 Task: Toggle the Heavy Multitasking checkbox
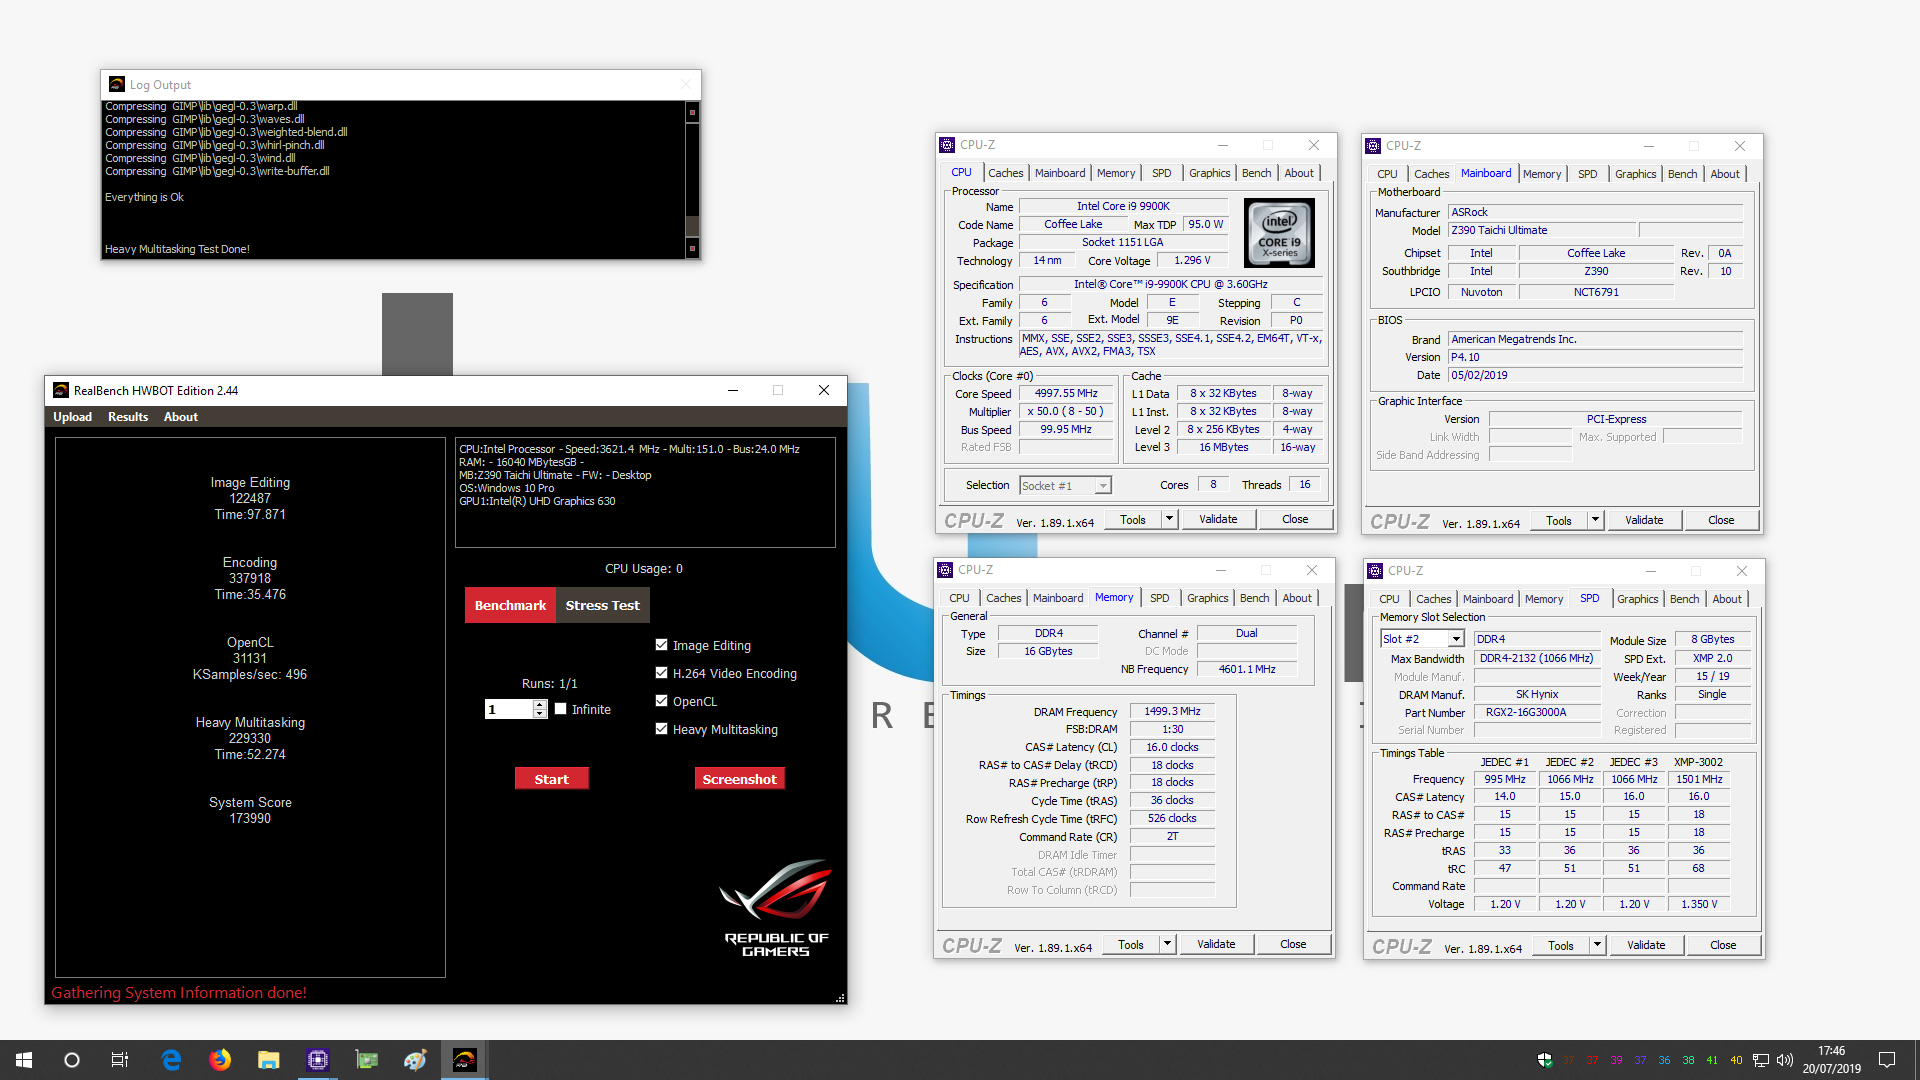[661, 729]
